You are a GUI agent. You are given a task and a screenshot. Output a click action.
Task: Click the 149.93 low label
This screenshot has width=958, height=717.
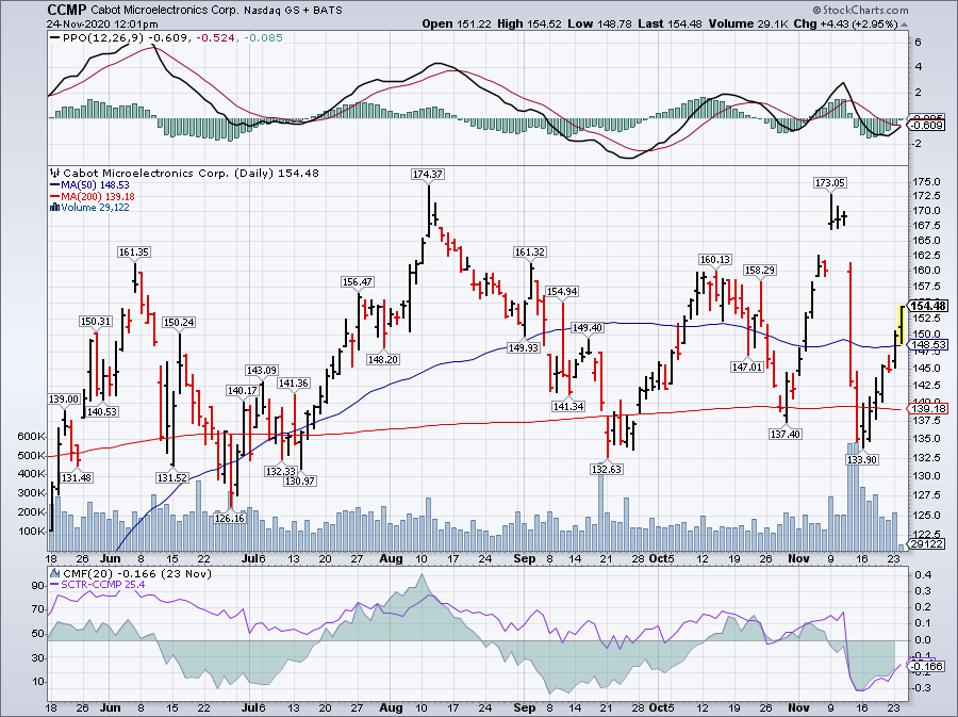pos(524,348)
